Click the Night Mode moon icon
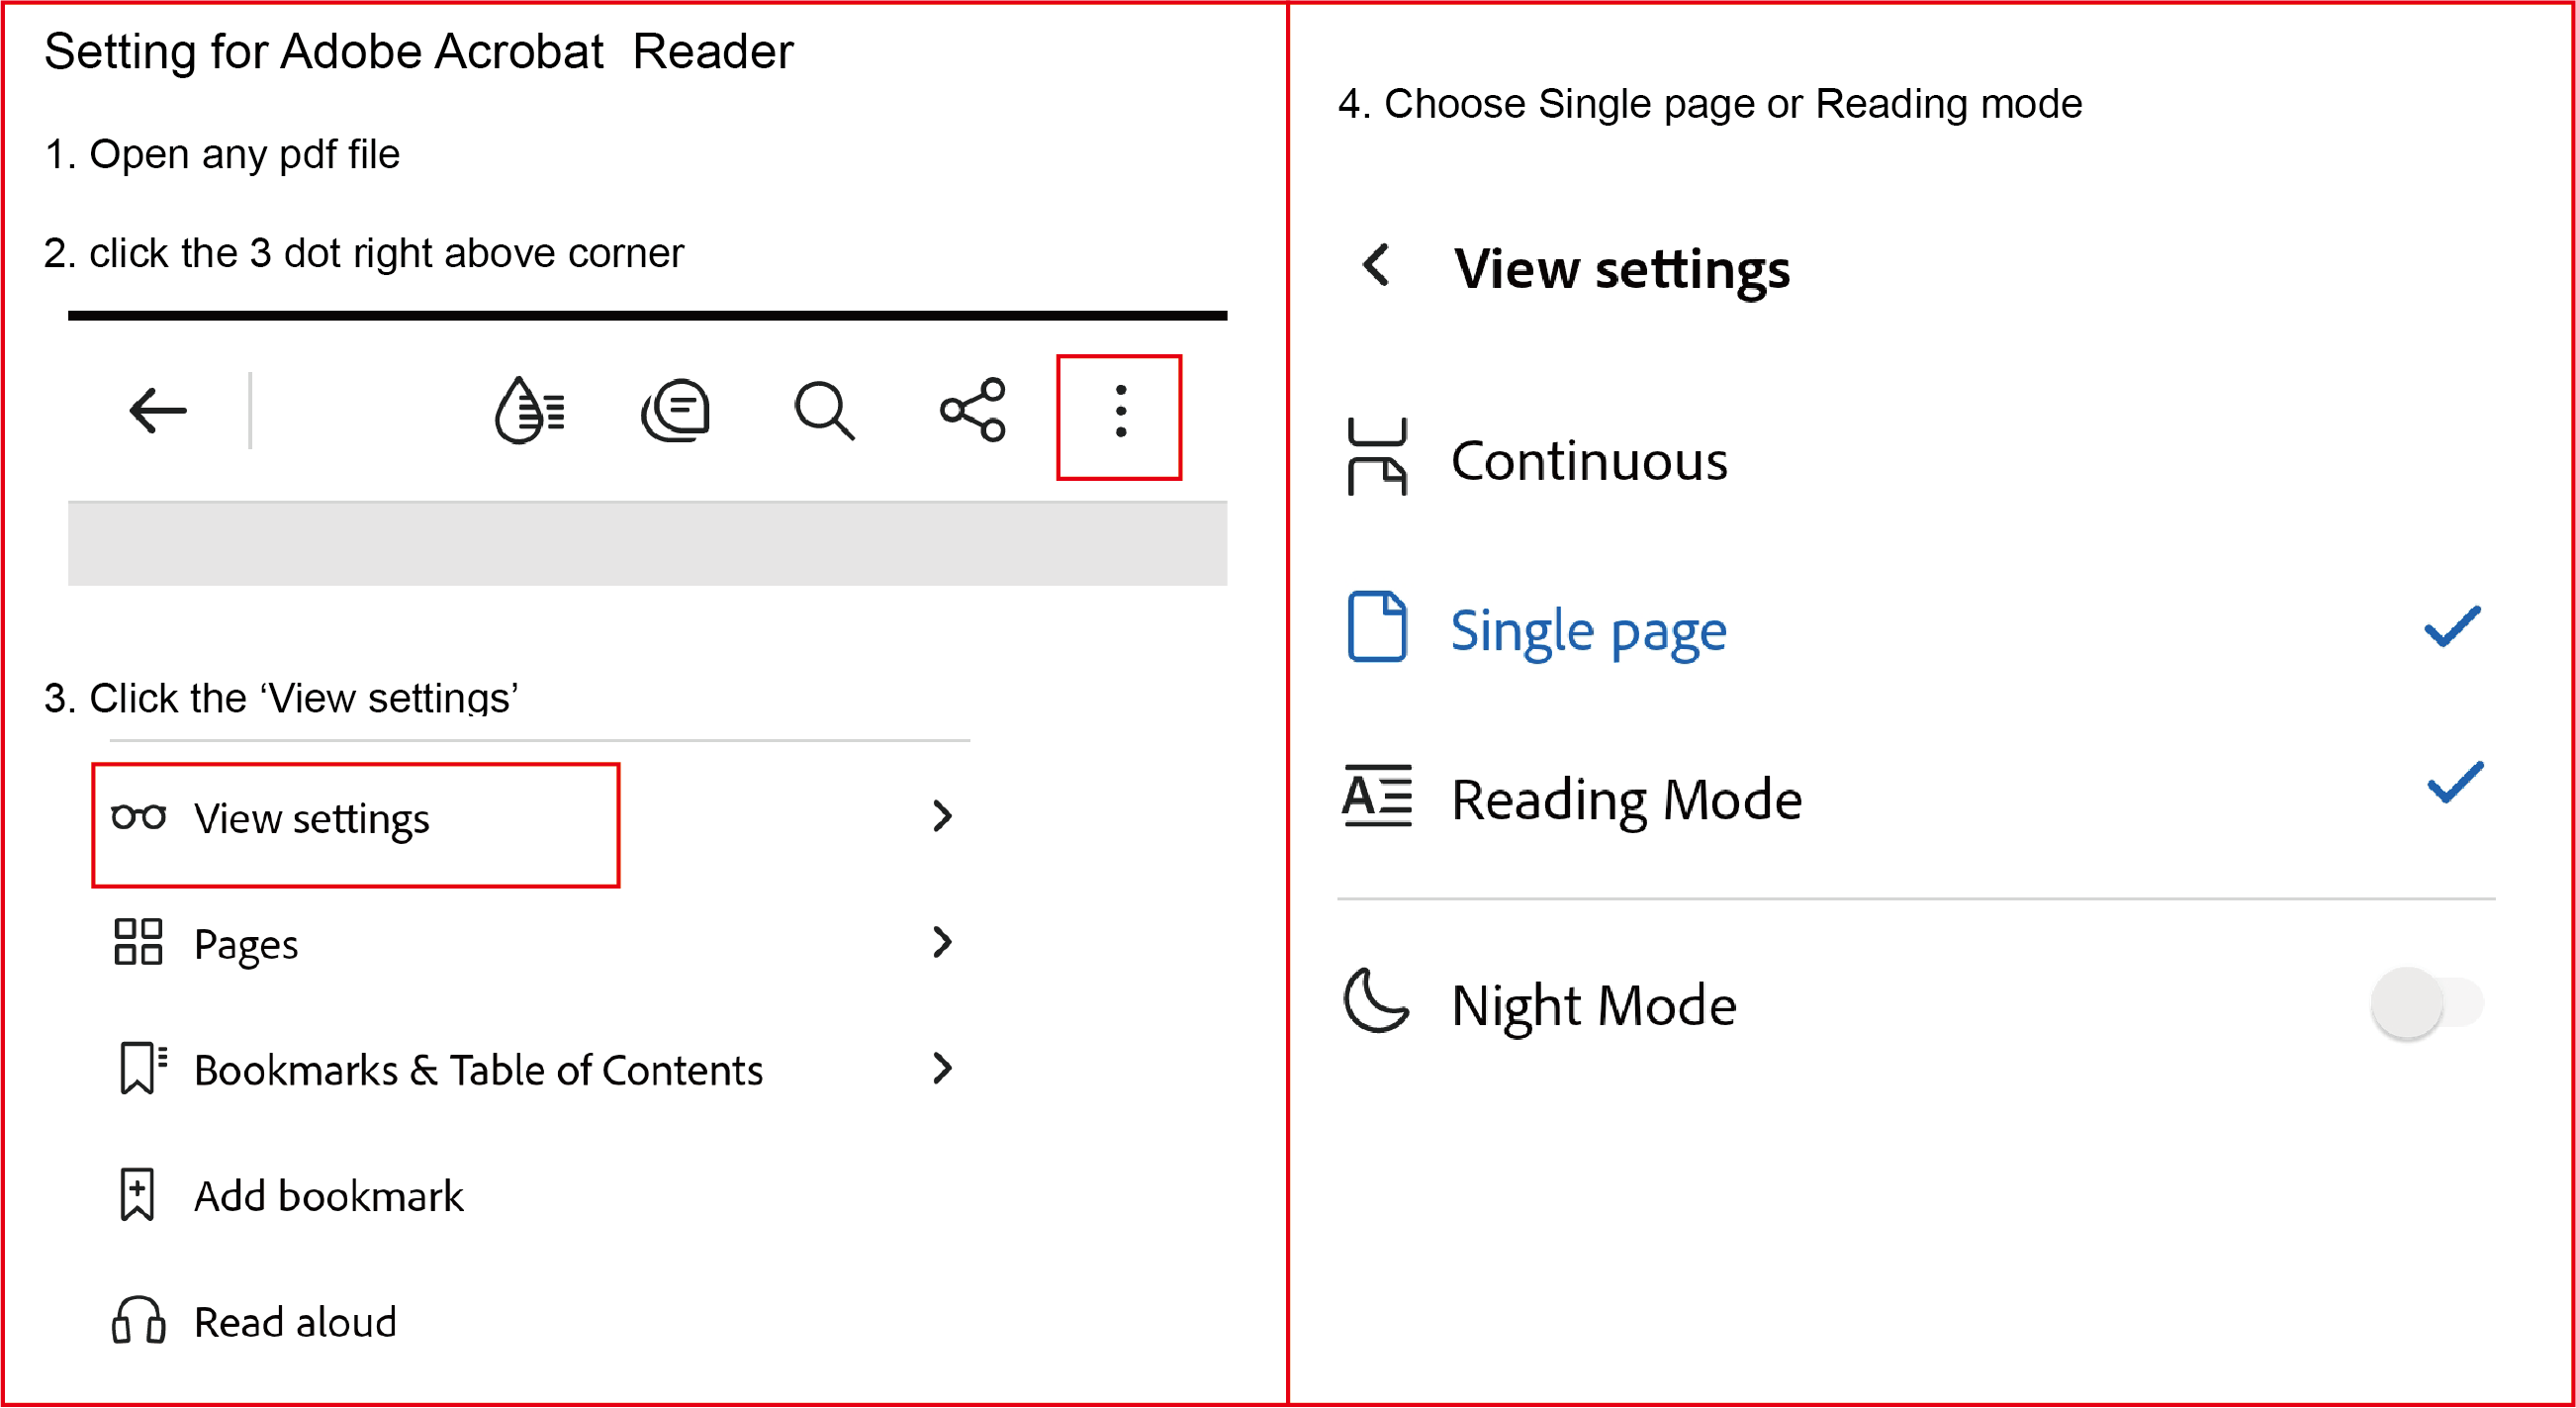 tap(1376, 1002)
